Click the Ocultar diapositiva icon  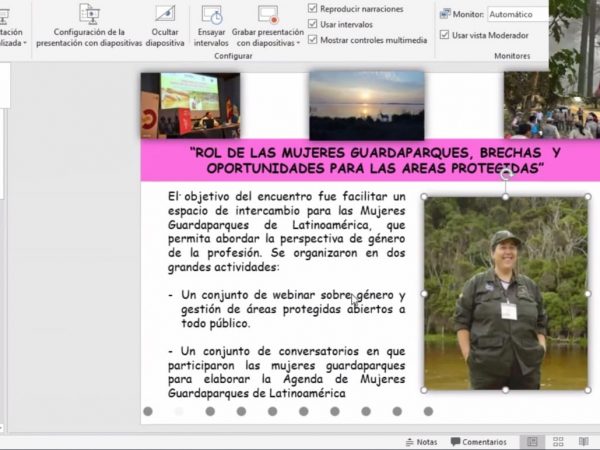(165, 13)
